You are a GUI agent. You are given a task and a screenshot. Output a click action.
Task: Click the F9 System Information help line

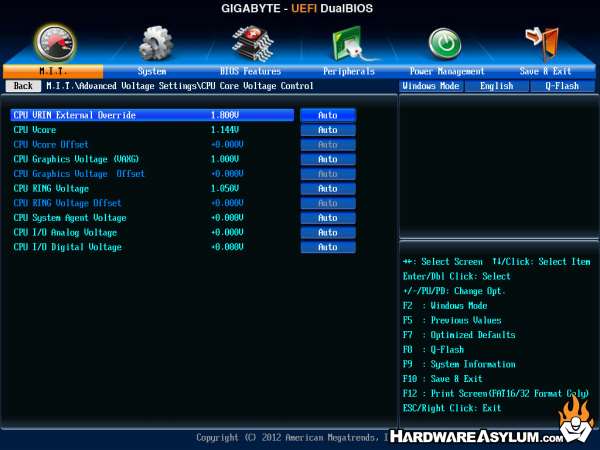tap(459, 364)
